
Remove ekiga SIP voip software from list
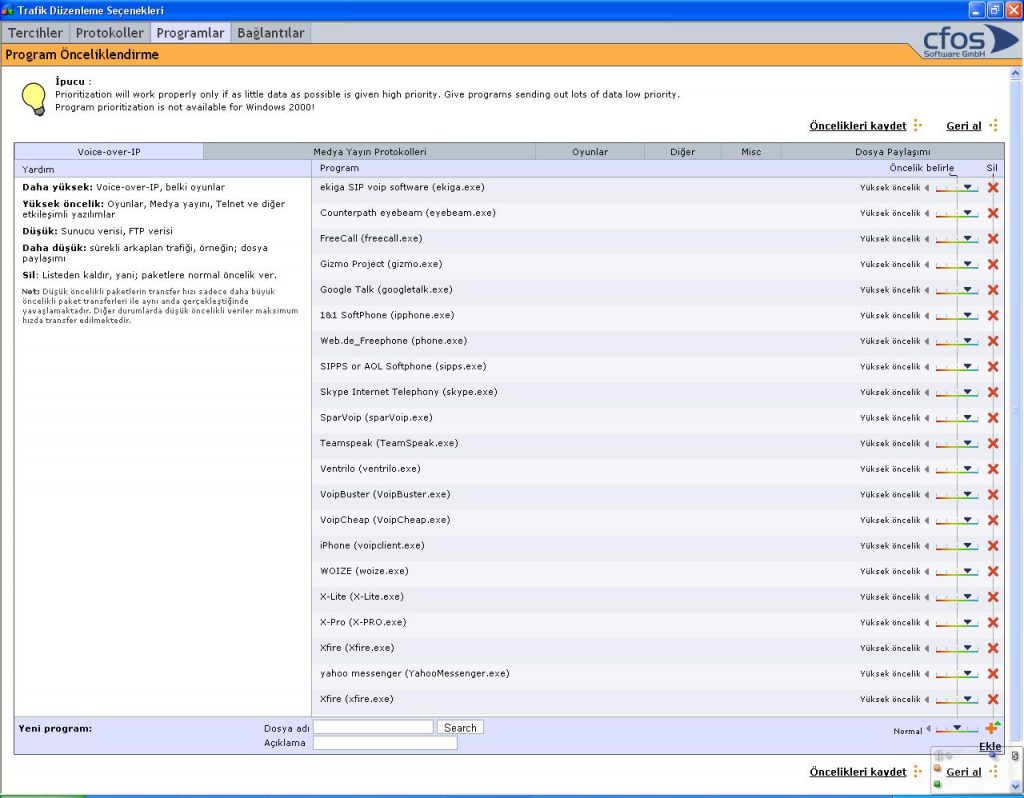[x=992, y=187]
